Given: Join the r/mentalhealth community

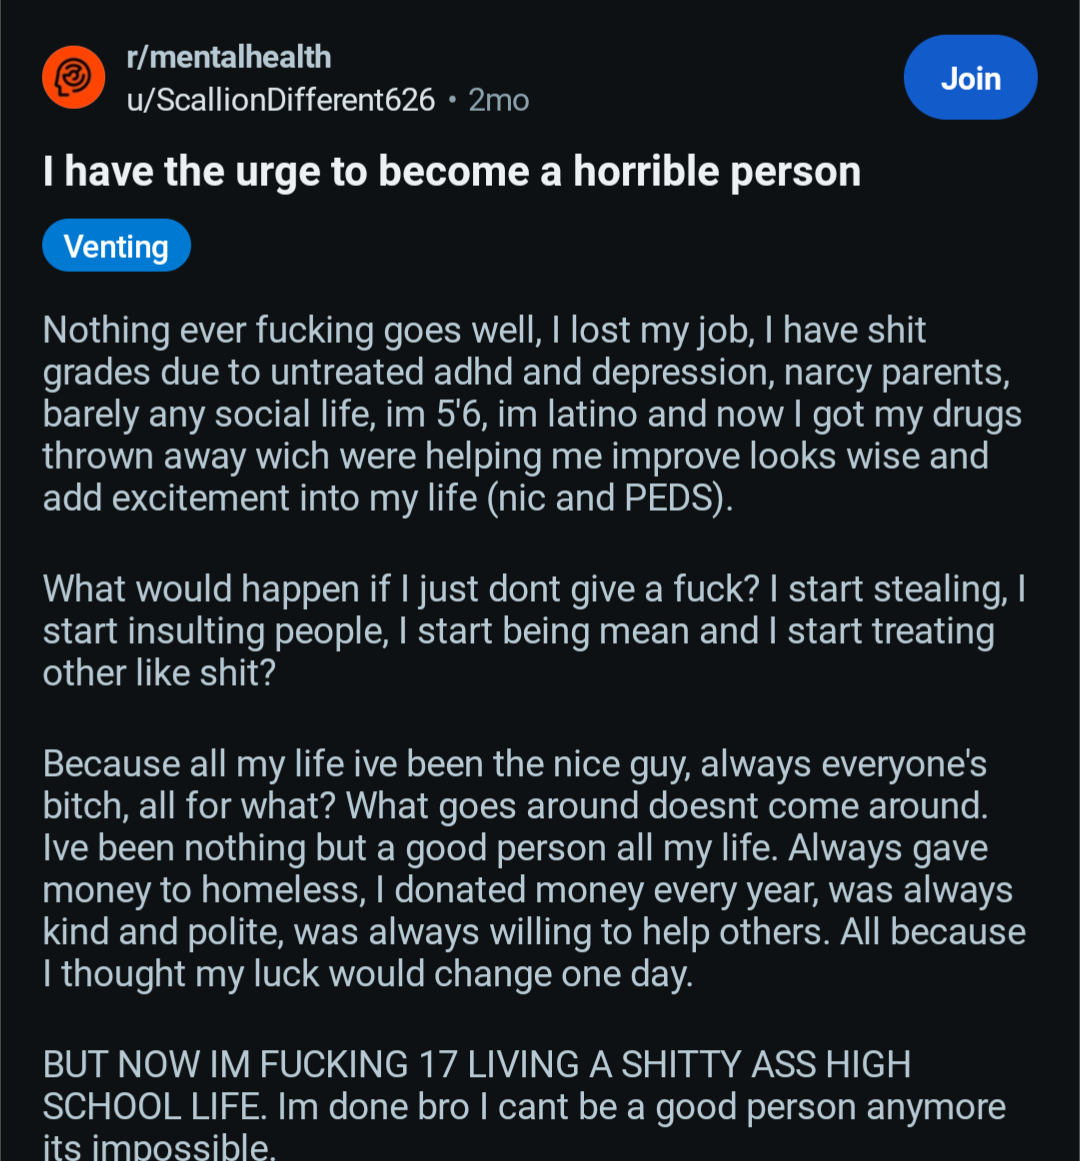Looking at the screenshot, I should pos(970,78).
